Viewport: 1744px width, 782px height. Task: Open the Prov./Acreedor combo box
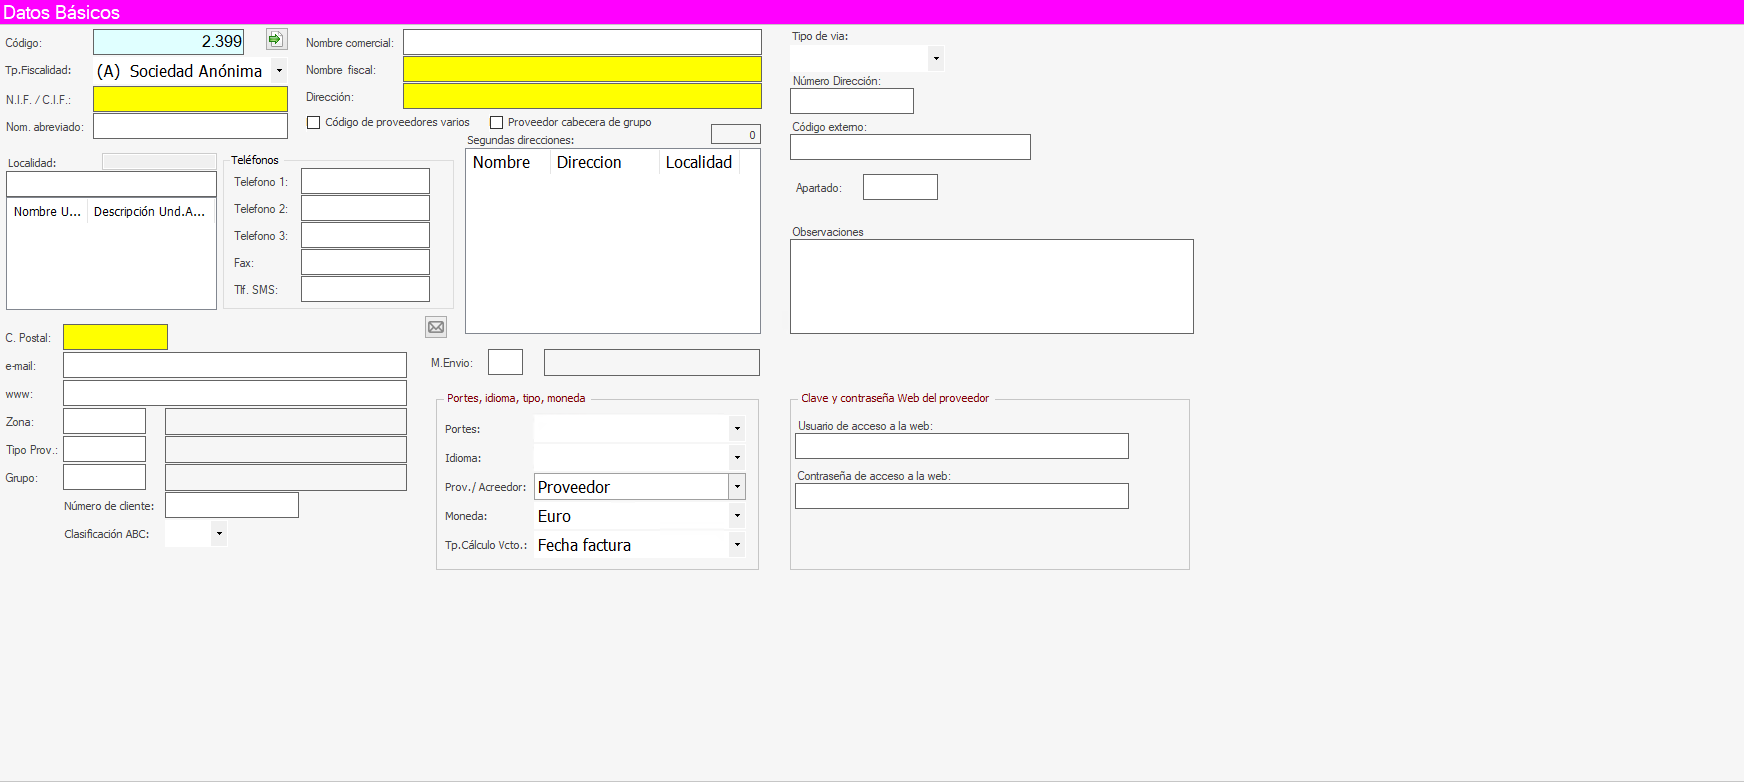pyautogui.click(x=737, y=487)
